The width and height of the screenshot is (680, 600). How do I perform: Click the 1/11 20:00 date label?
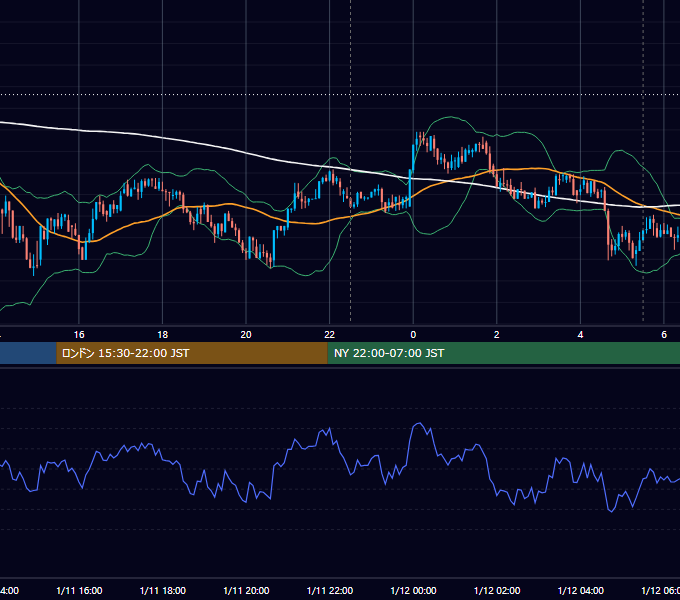point(246,590)
